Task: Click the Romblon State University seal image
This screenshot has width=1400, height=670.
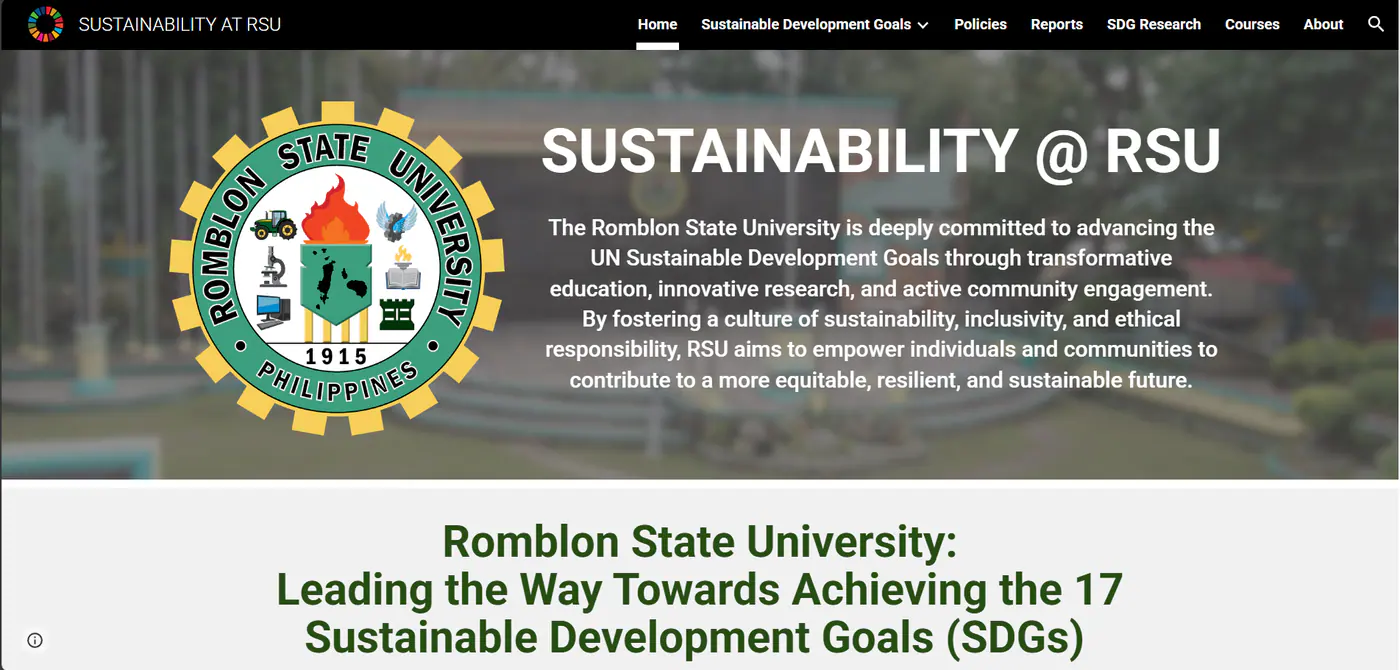Action: 336,270
